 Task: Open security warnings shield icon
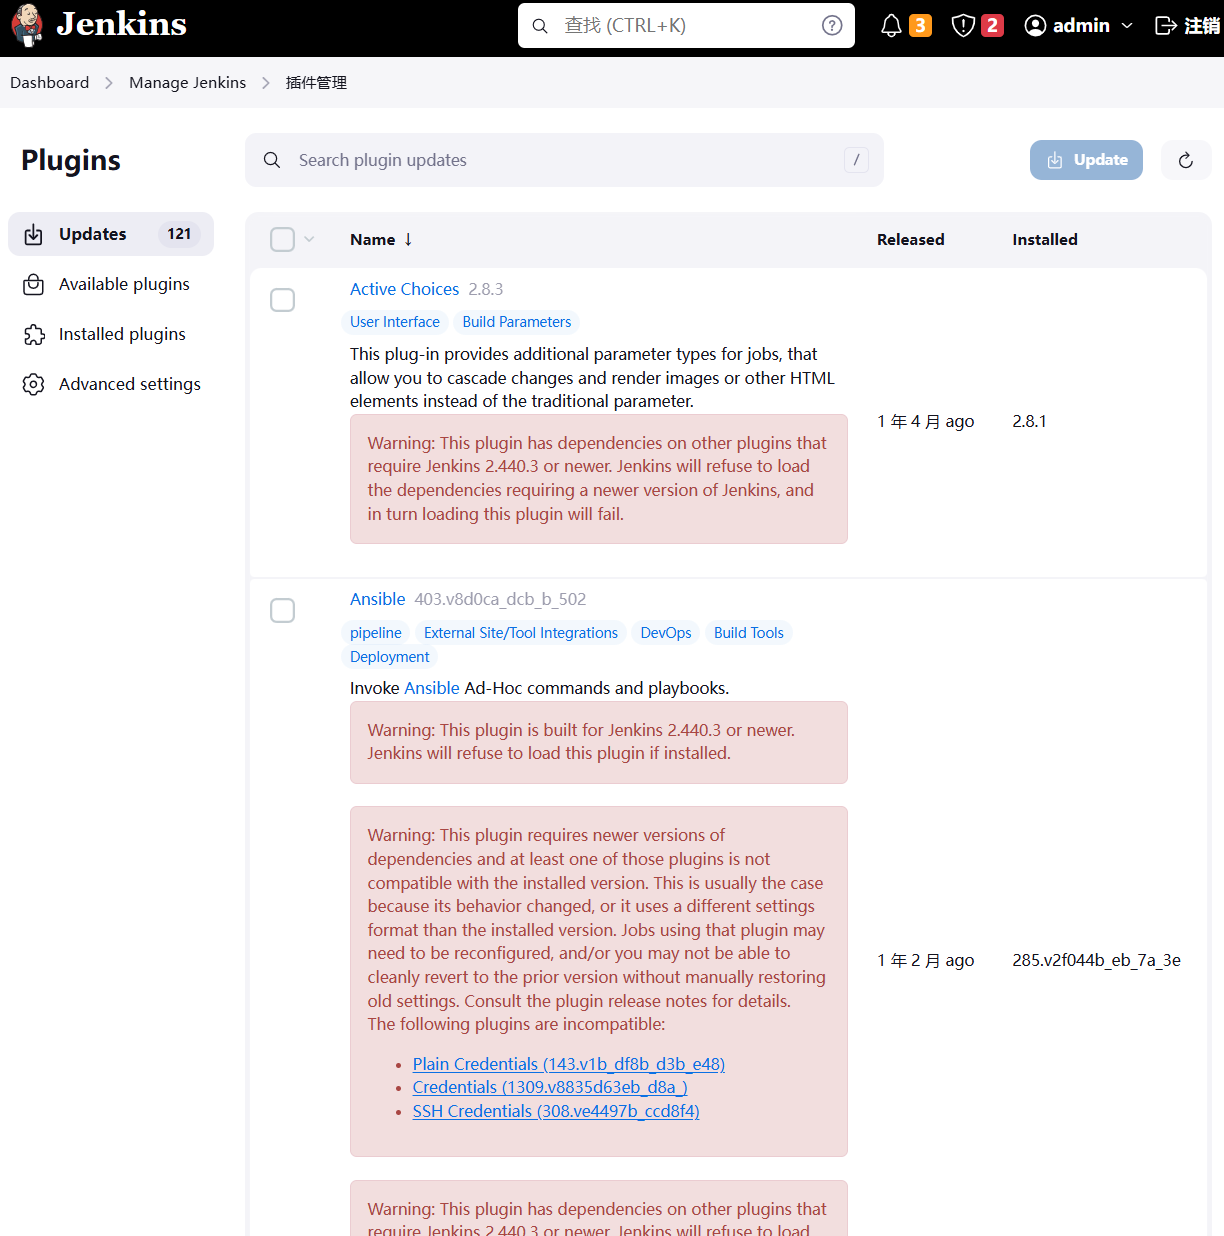pos(963,26)
